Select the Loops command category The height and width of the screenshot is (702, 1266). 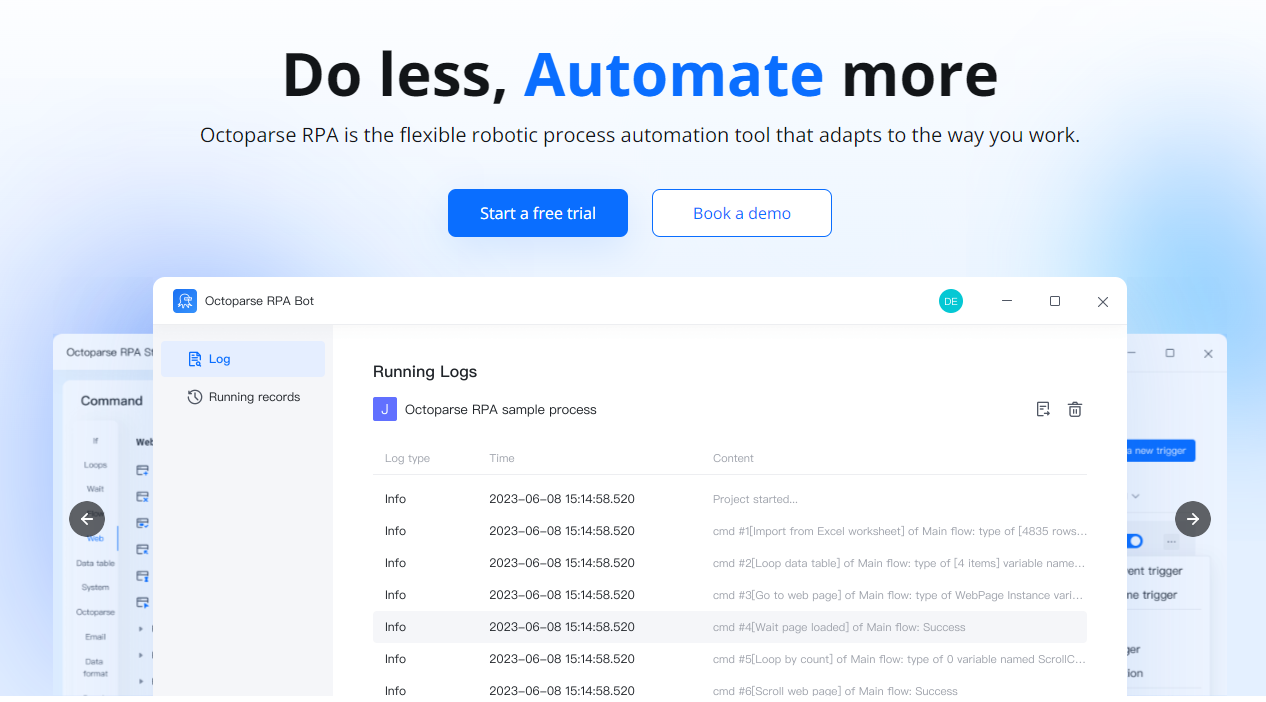(95, 465)
